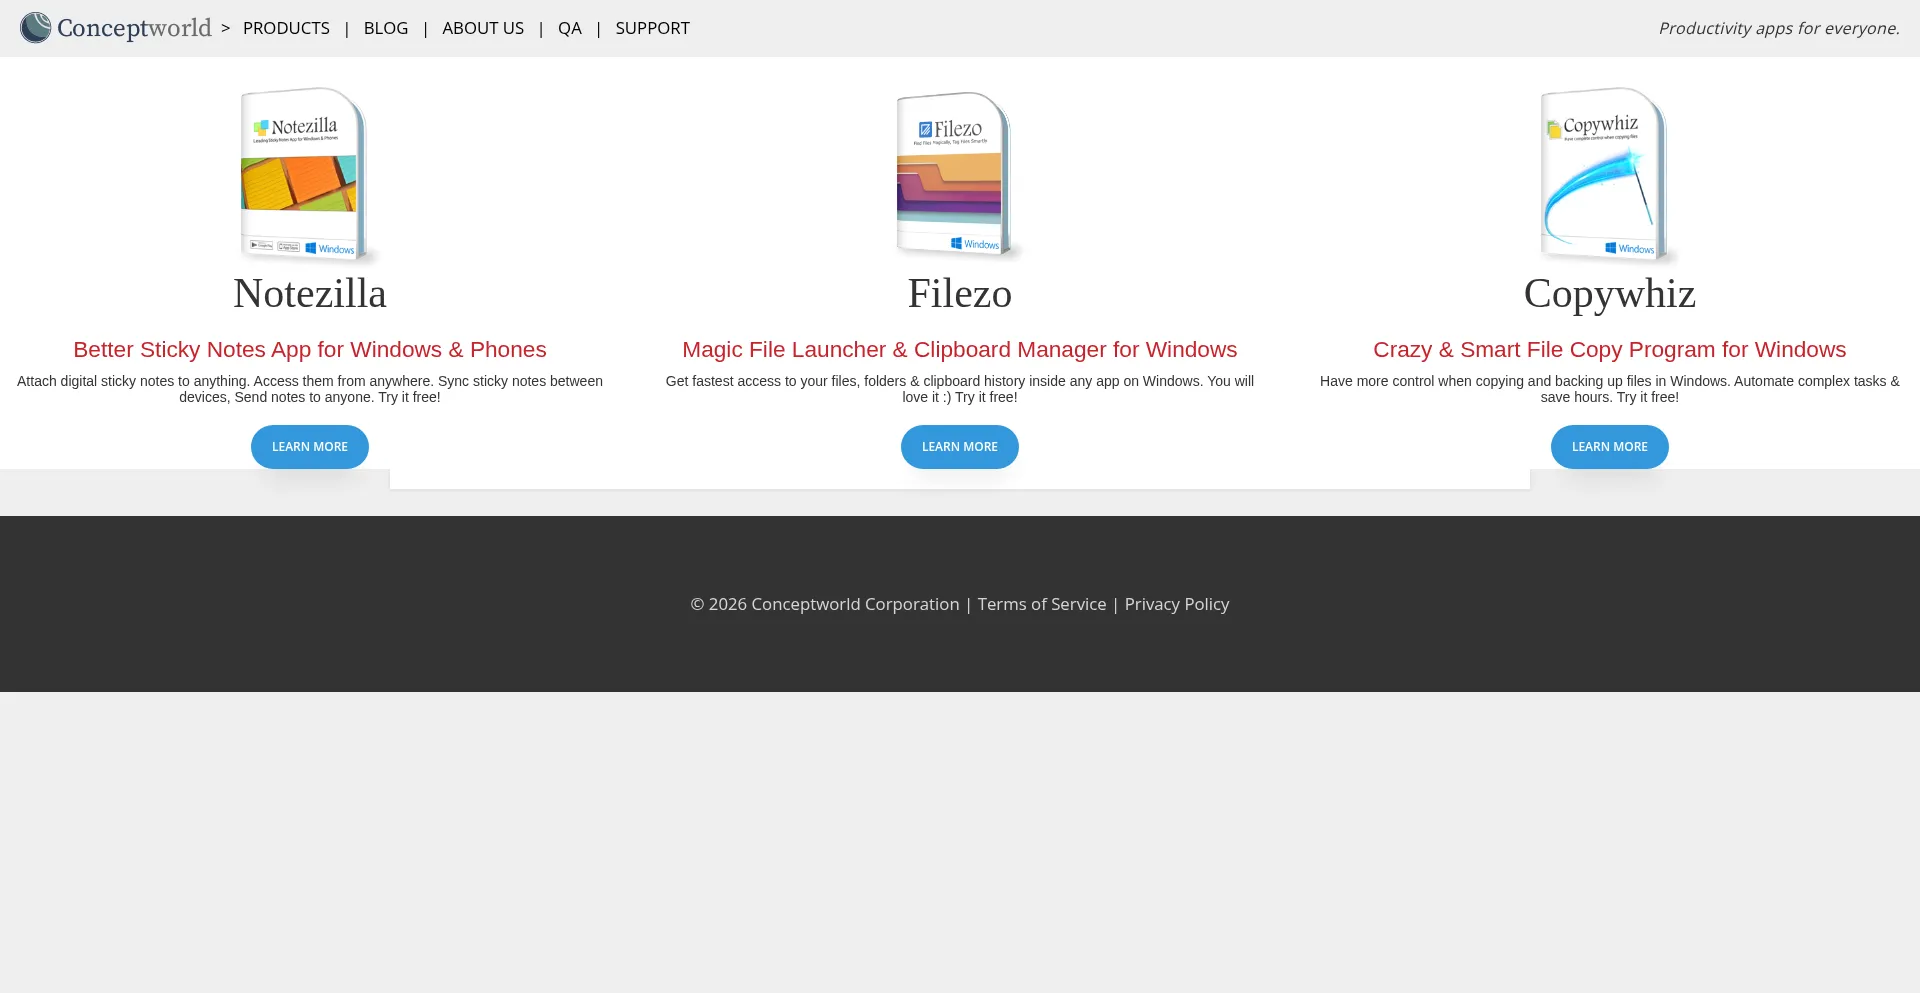
Task: Open the Copywhiz title heading
Action: point(1610,293)
